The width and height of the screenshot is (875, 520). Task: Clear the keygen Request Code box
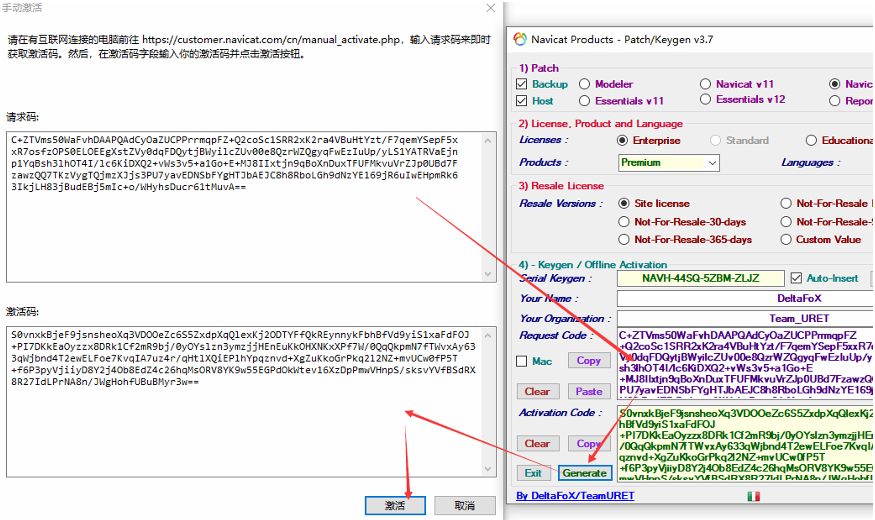pyautogui.click(x=537, y=391)
